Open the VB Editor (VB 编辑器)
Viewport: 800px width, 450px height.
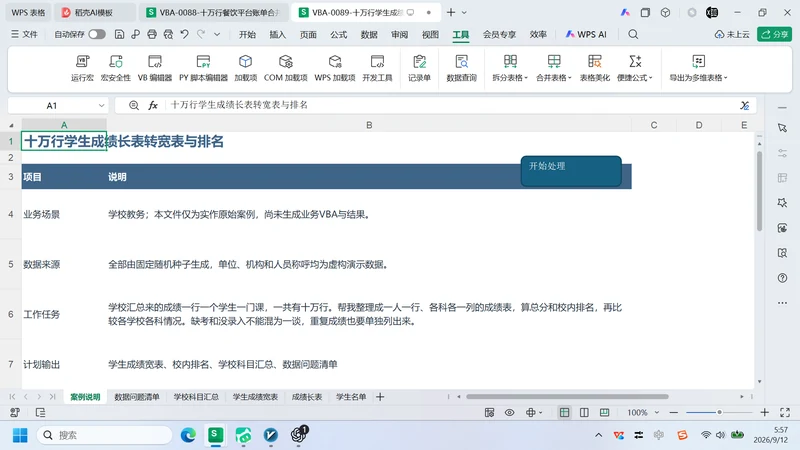click(x=155, y=68)
